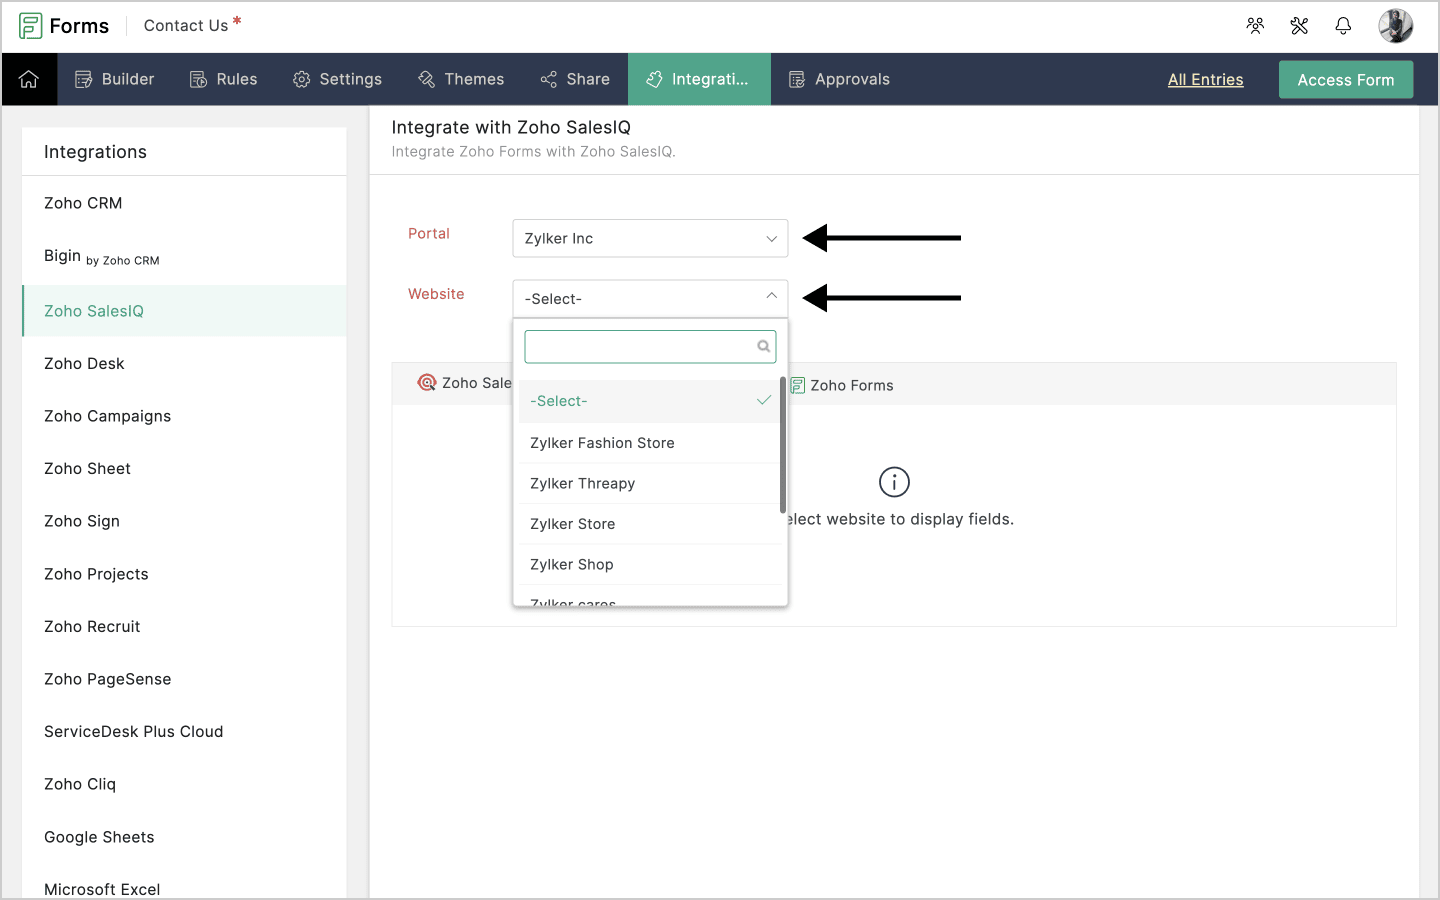Click the Contact Us form title
The width and height of the screenshot is (1440, 900).
pos(186,26)
